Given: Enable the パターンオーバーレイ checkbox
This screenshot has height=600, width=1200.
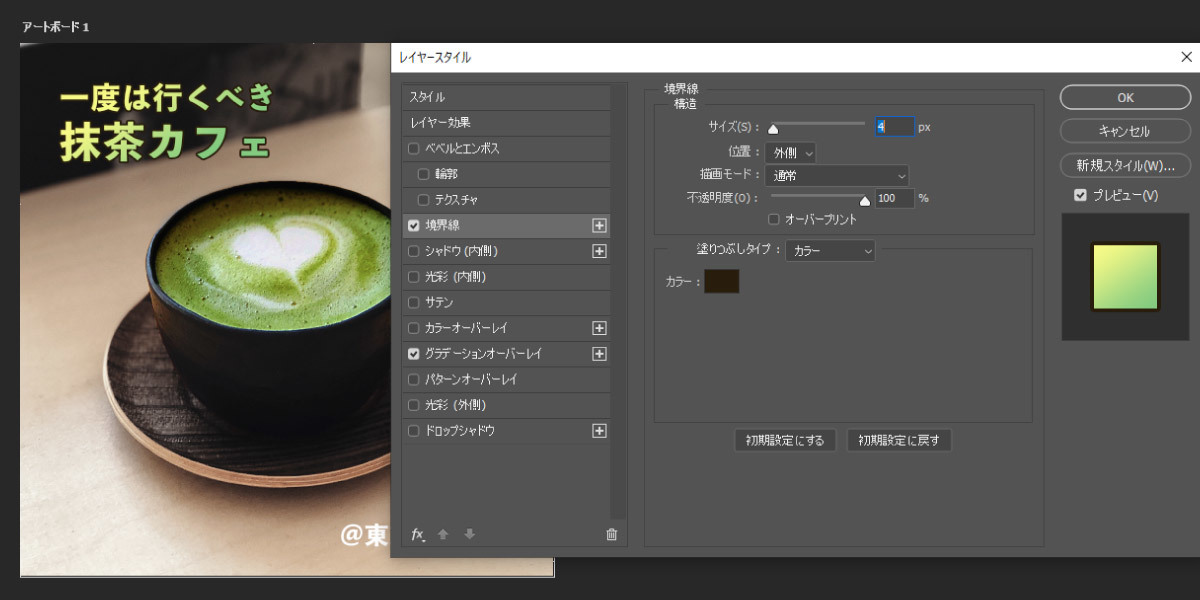Looking at the screenshot, I should pyautogui.click(x=414, y=380).
